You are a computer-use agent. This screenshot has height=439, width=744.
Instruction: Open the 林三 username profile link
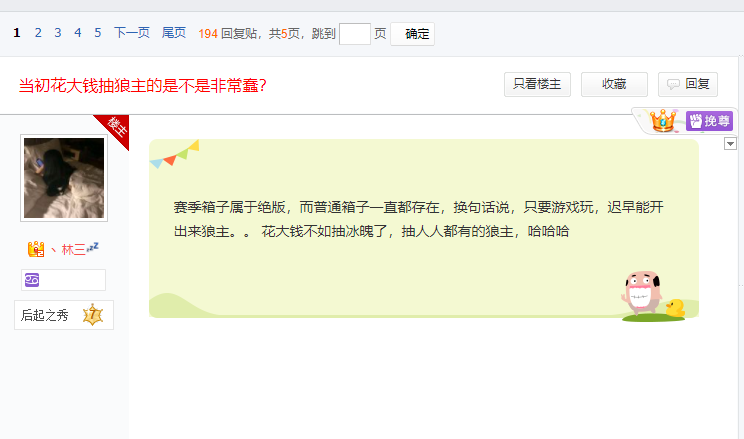pyautogui.click(x=74, y=249)
